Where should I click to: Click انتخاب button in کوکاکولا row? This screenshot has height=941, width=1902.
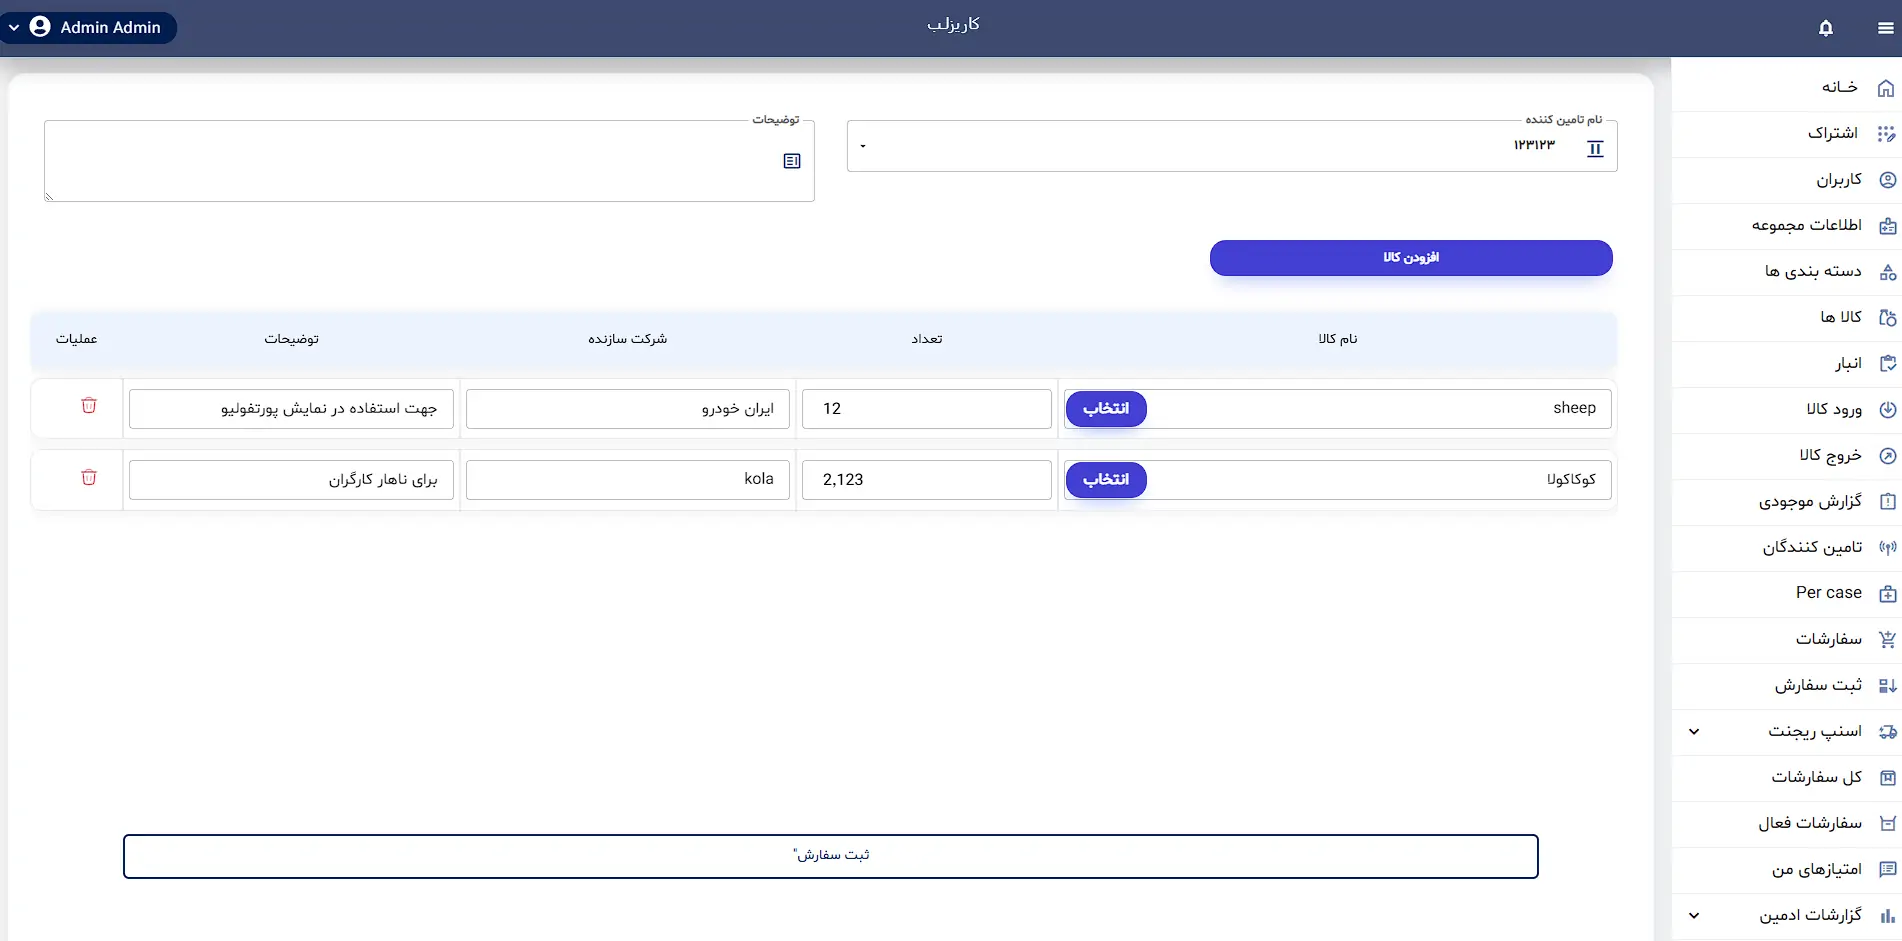pos(1106,480)
